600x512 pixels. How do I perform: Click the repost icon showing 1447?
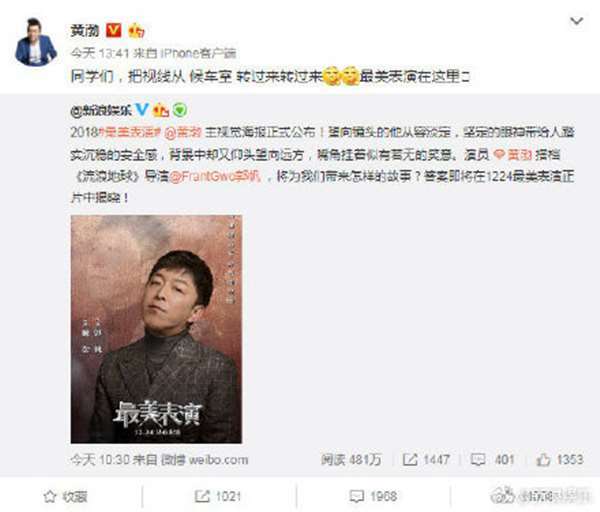[x=410, y=460]
